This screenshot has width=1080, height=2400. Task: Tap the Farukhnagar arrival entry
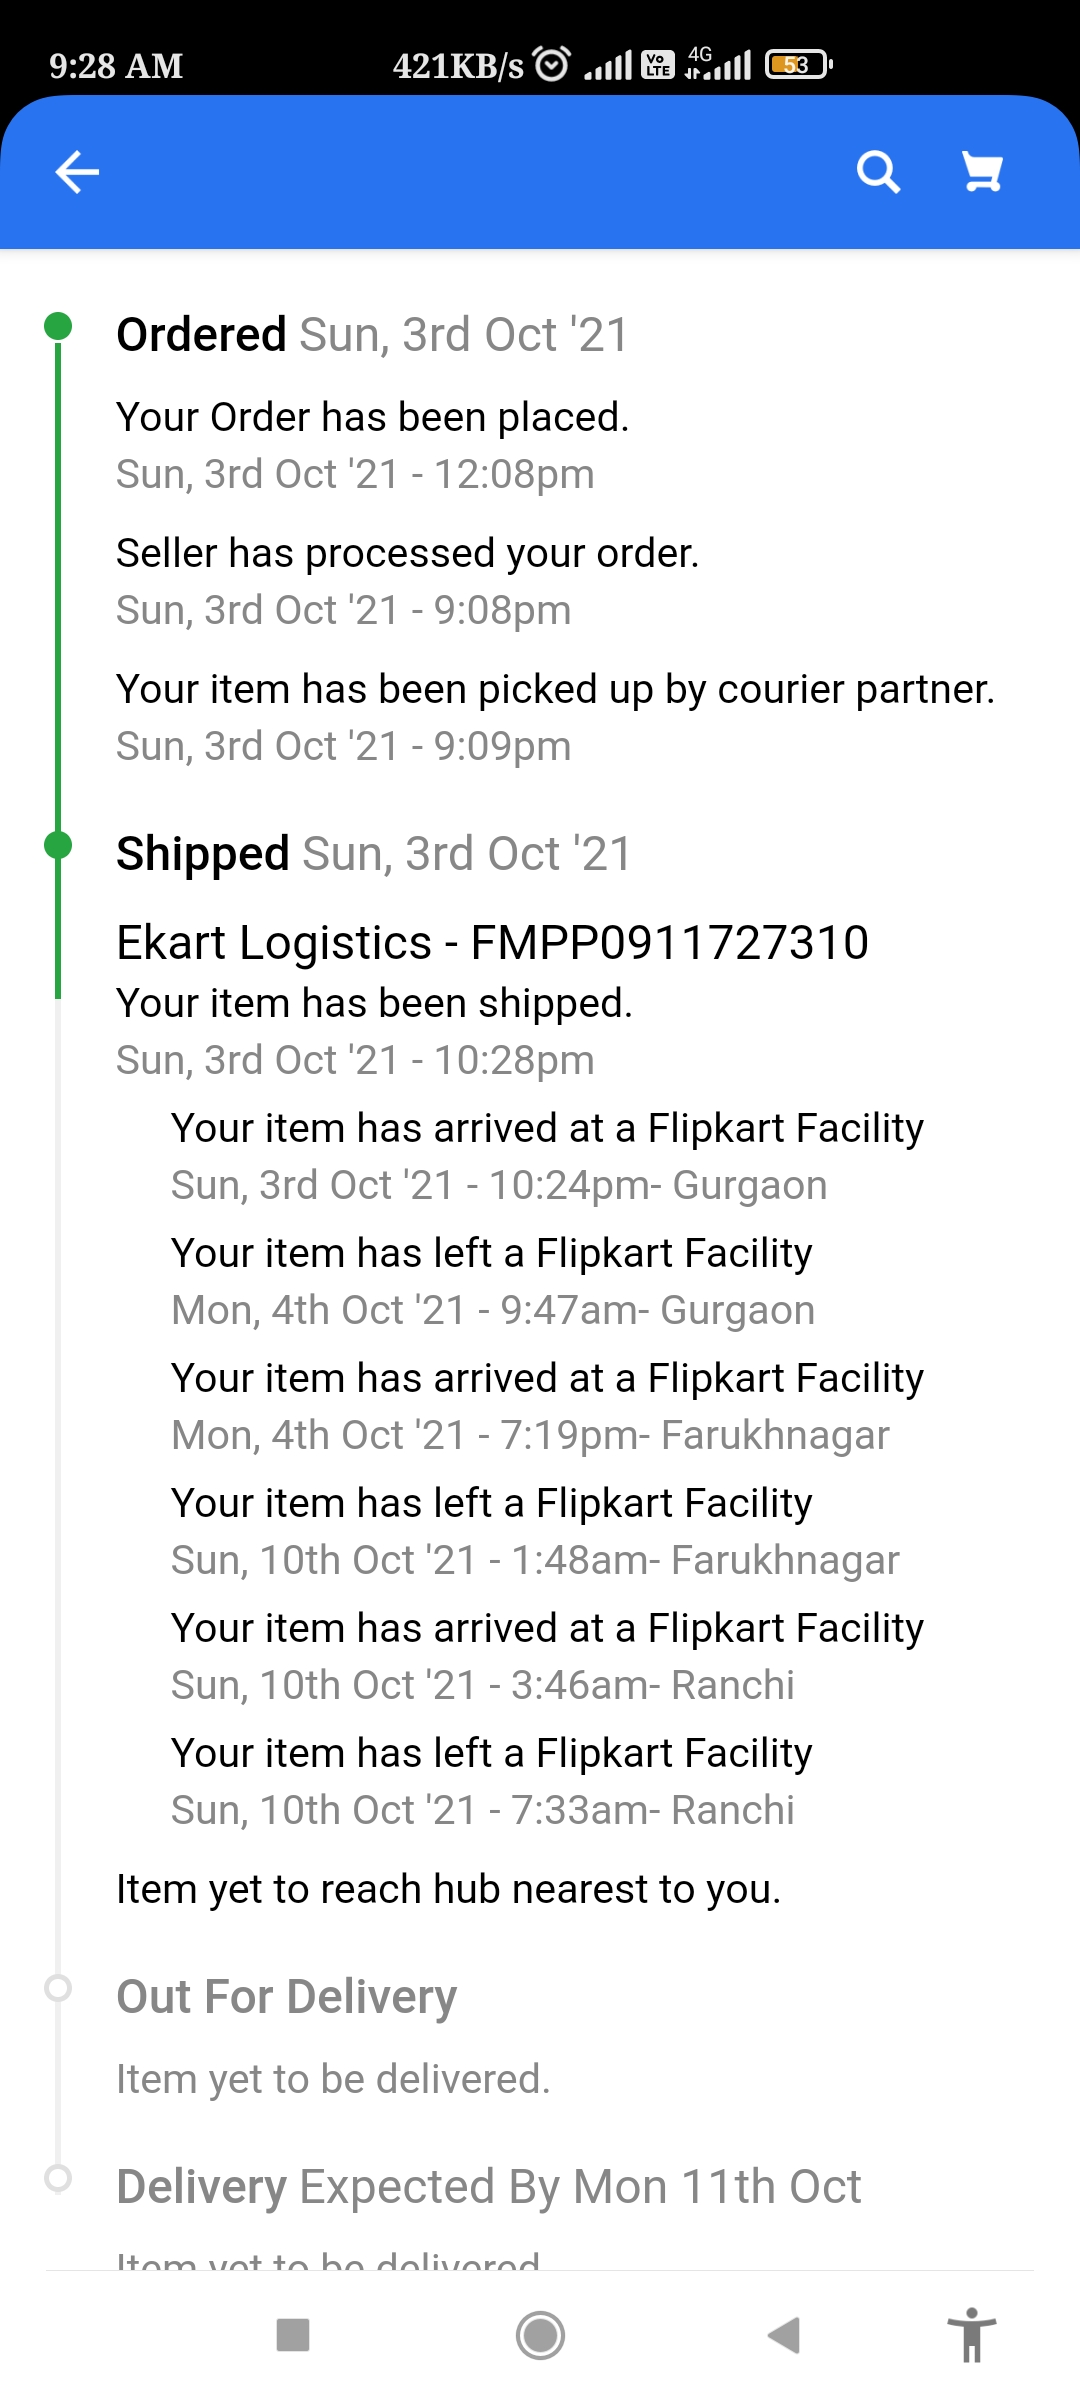pos(546,1405)
